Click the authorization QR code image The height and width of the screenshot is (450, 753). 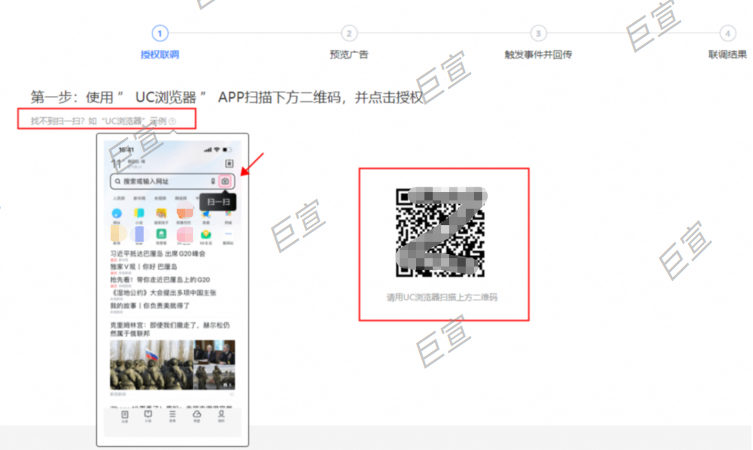click(x=440, y=232)
